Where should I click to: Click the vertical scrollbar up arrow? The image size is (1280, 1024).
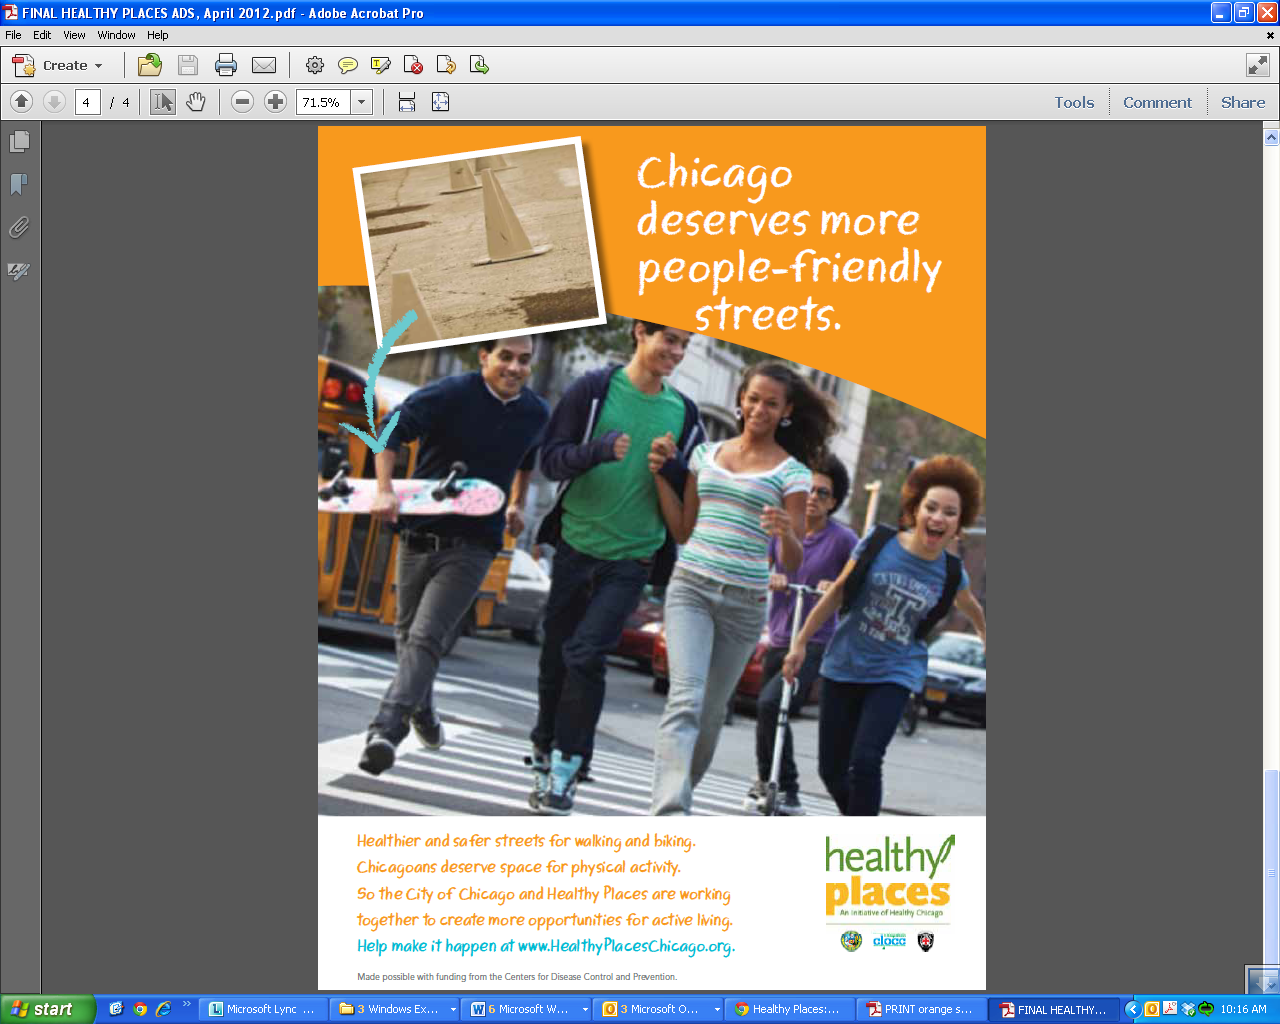[1271, 138]
